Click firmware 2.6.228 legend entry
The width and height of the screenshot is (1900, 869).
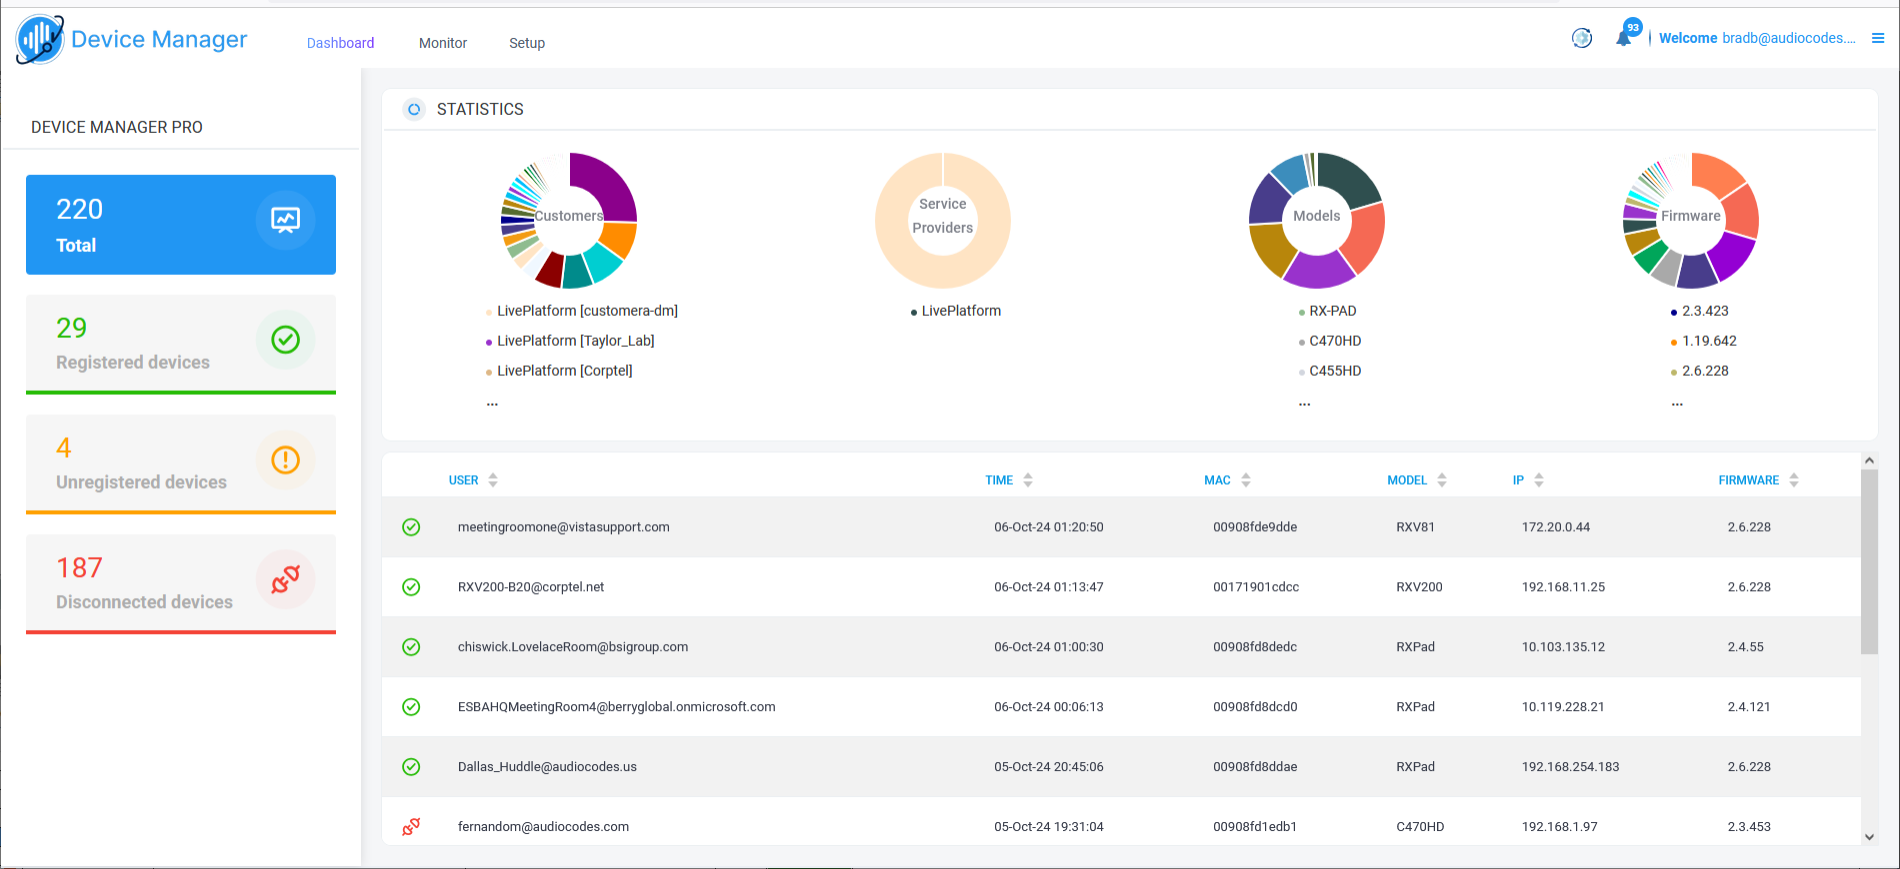(x=1705, y=371)
